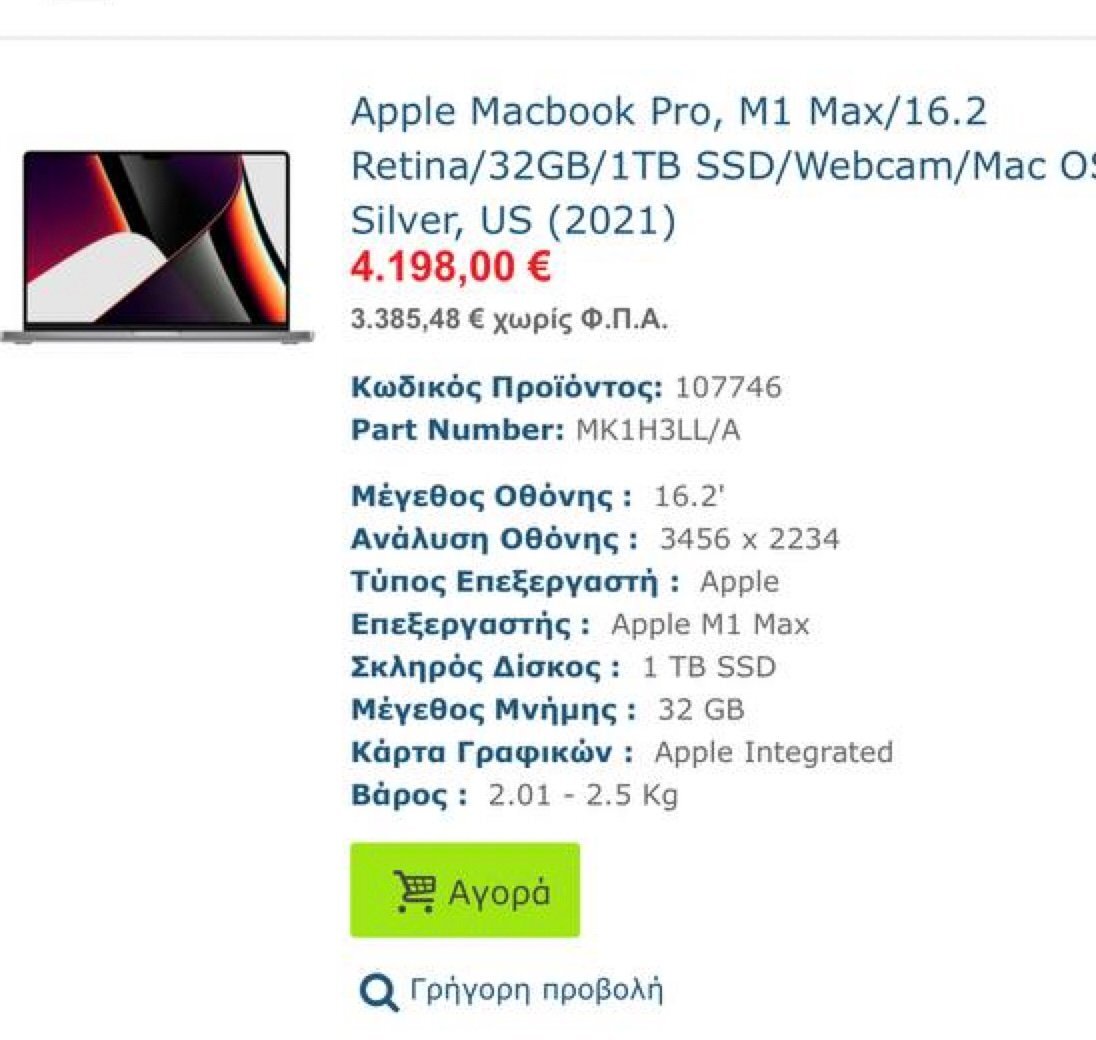Click the resolution value 3456 x 2234

tap(749, 539)
